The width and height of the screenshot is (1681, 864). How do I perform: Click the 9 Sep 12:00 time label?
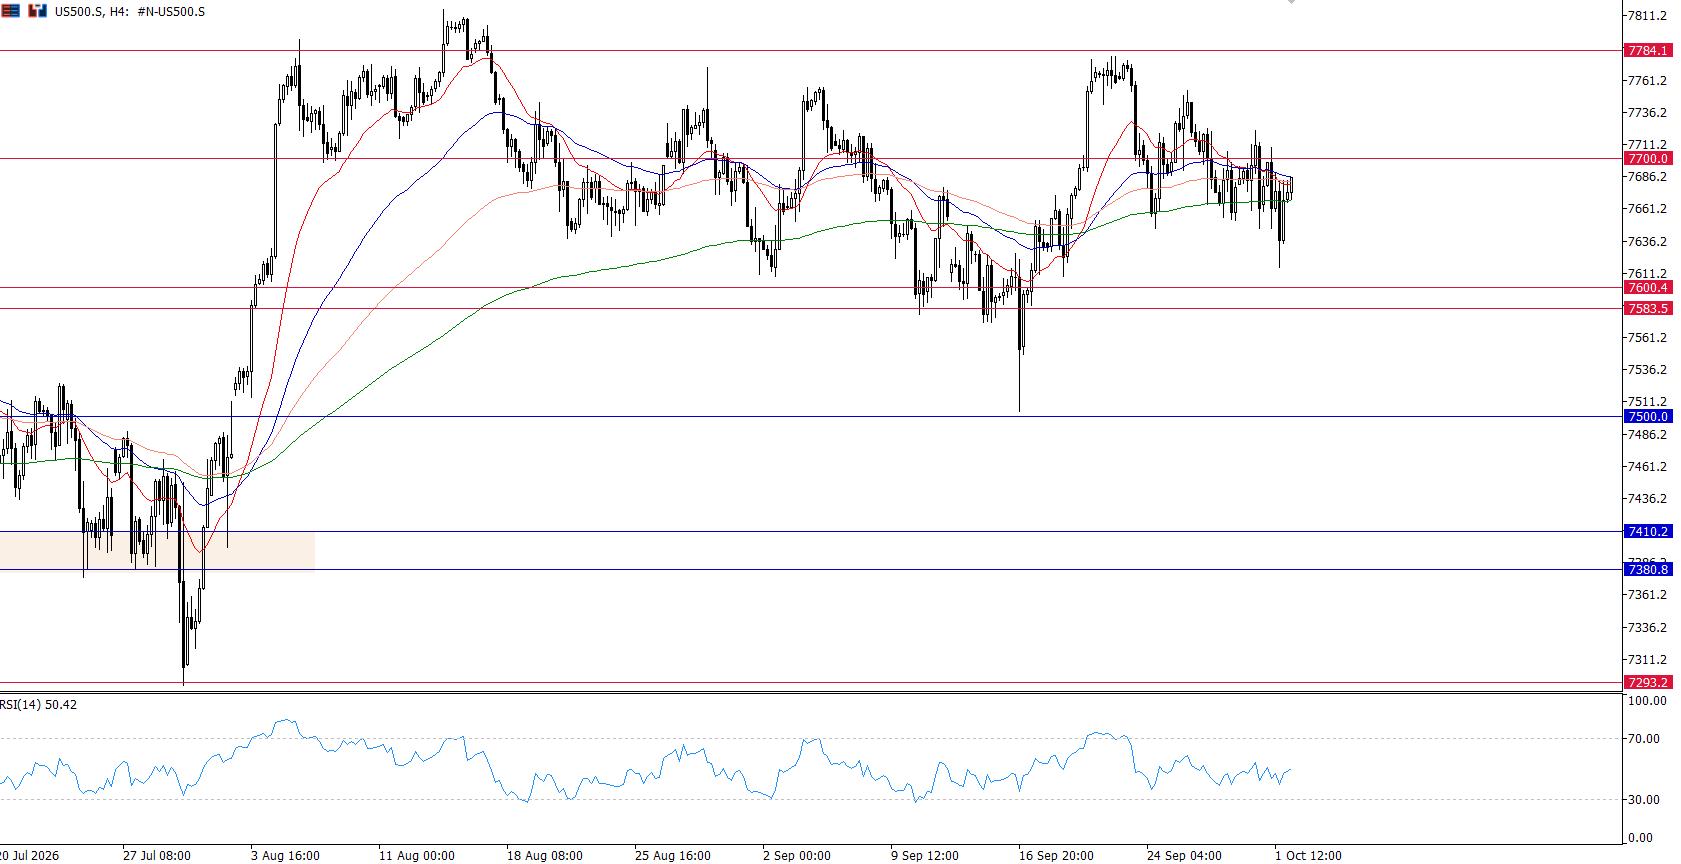point(925,856)
